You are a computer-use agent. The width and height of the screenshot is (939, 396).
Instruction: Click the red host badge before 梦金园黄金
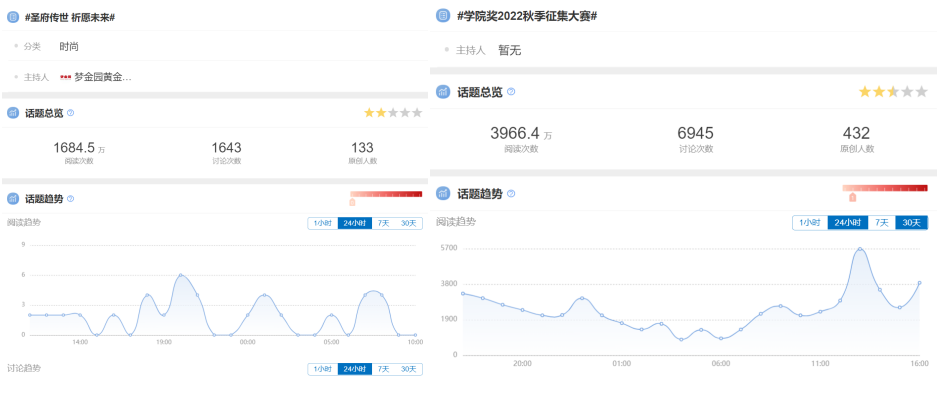click(66, 77)
